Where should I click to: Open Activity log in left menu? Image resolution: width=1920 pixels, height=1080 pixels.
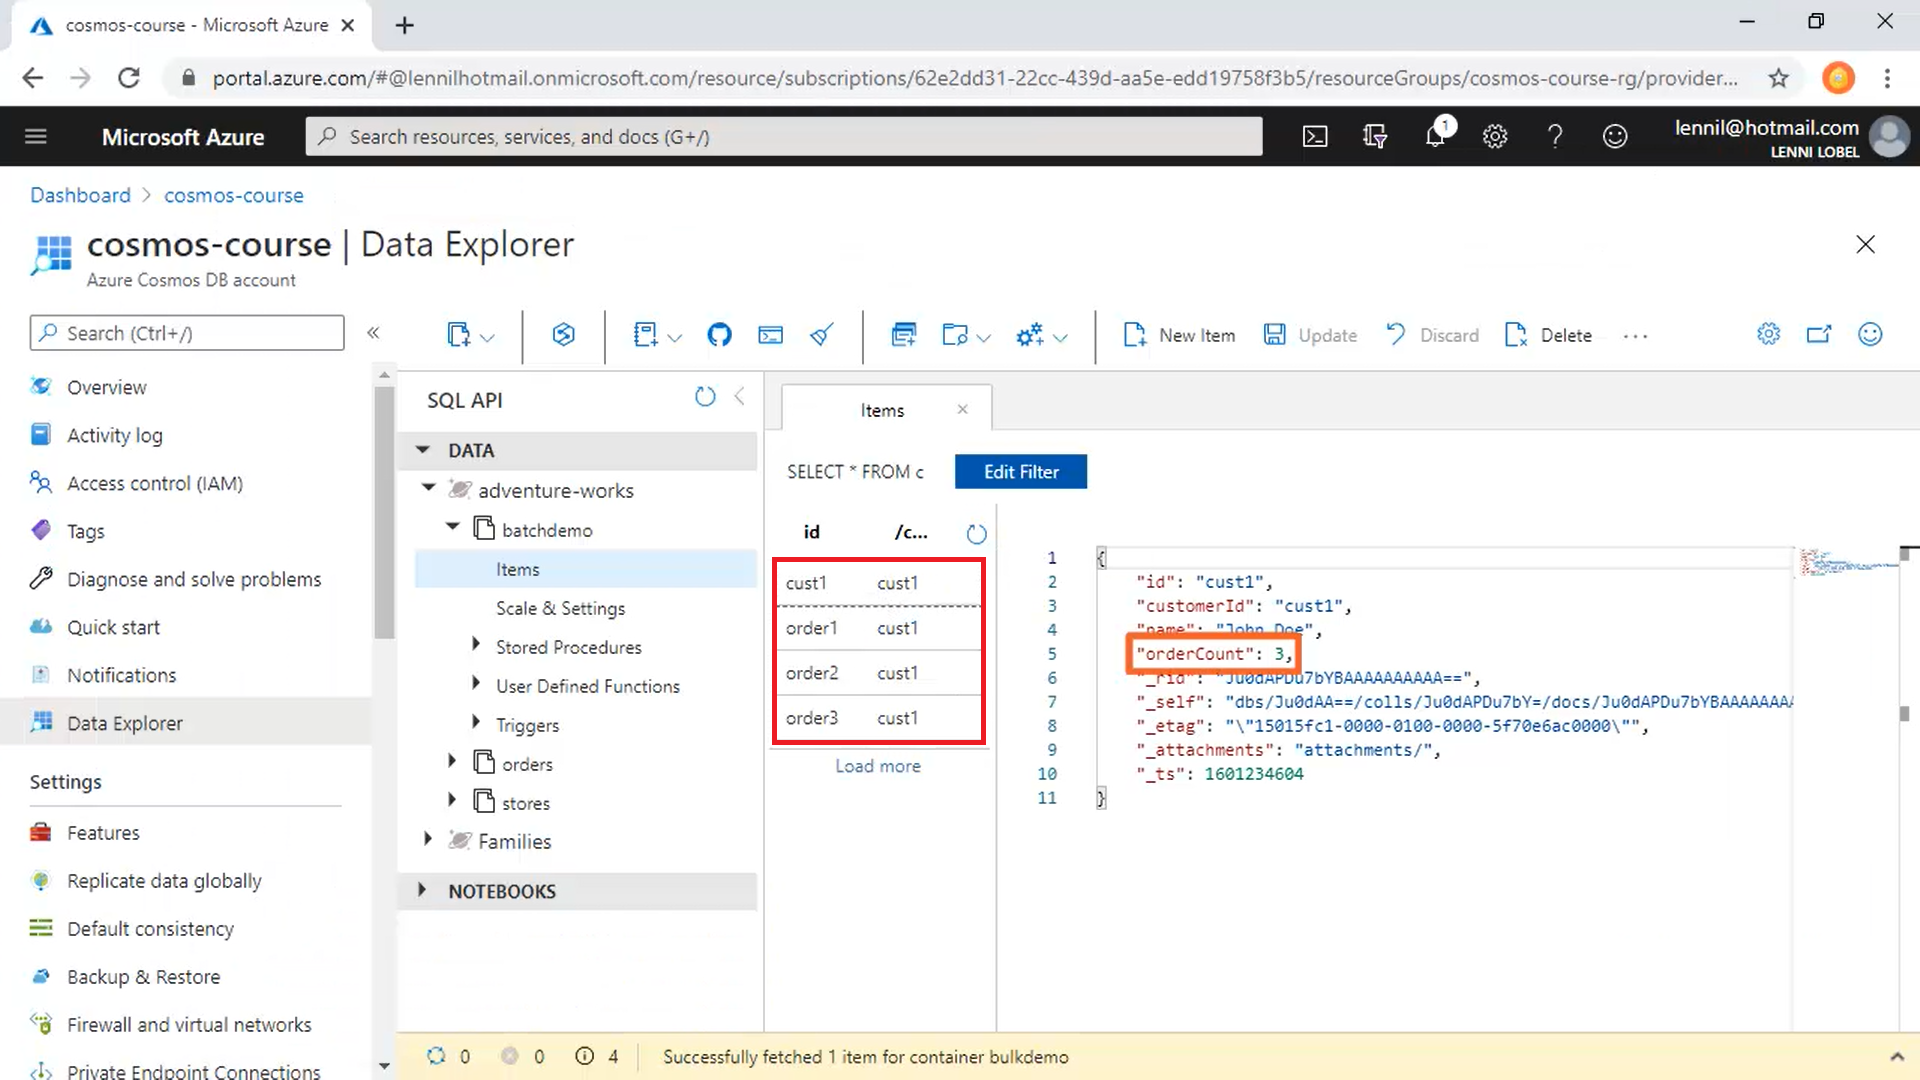click(114, 435)
